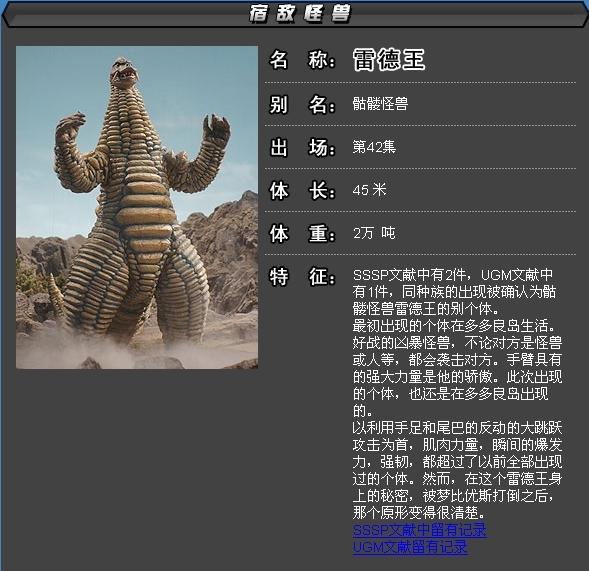Click the 名称 field label

click(302, 60)
